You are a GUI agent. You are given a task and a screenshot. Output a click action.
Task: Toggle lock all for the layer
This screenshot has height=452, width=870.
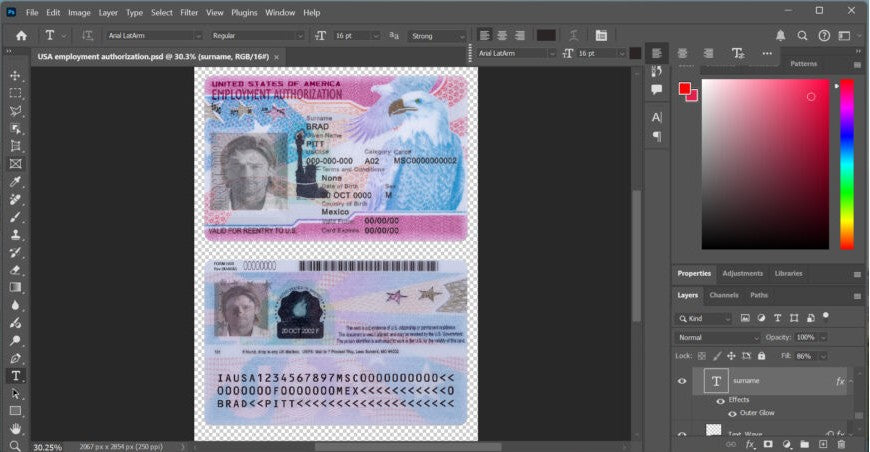pos(761,356)
